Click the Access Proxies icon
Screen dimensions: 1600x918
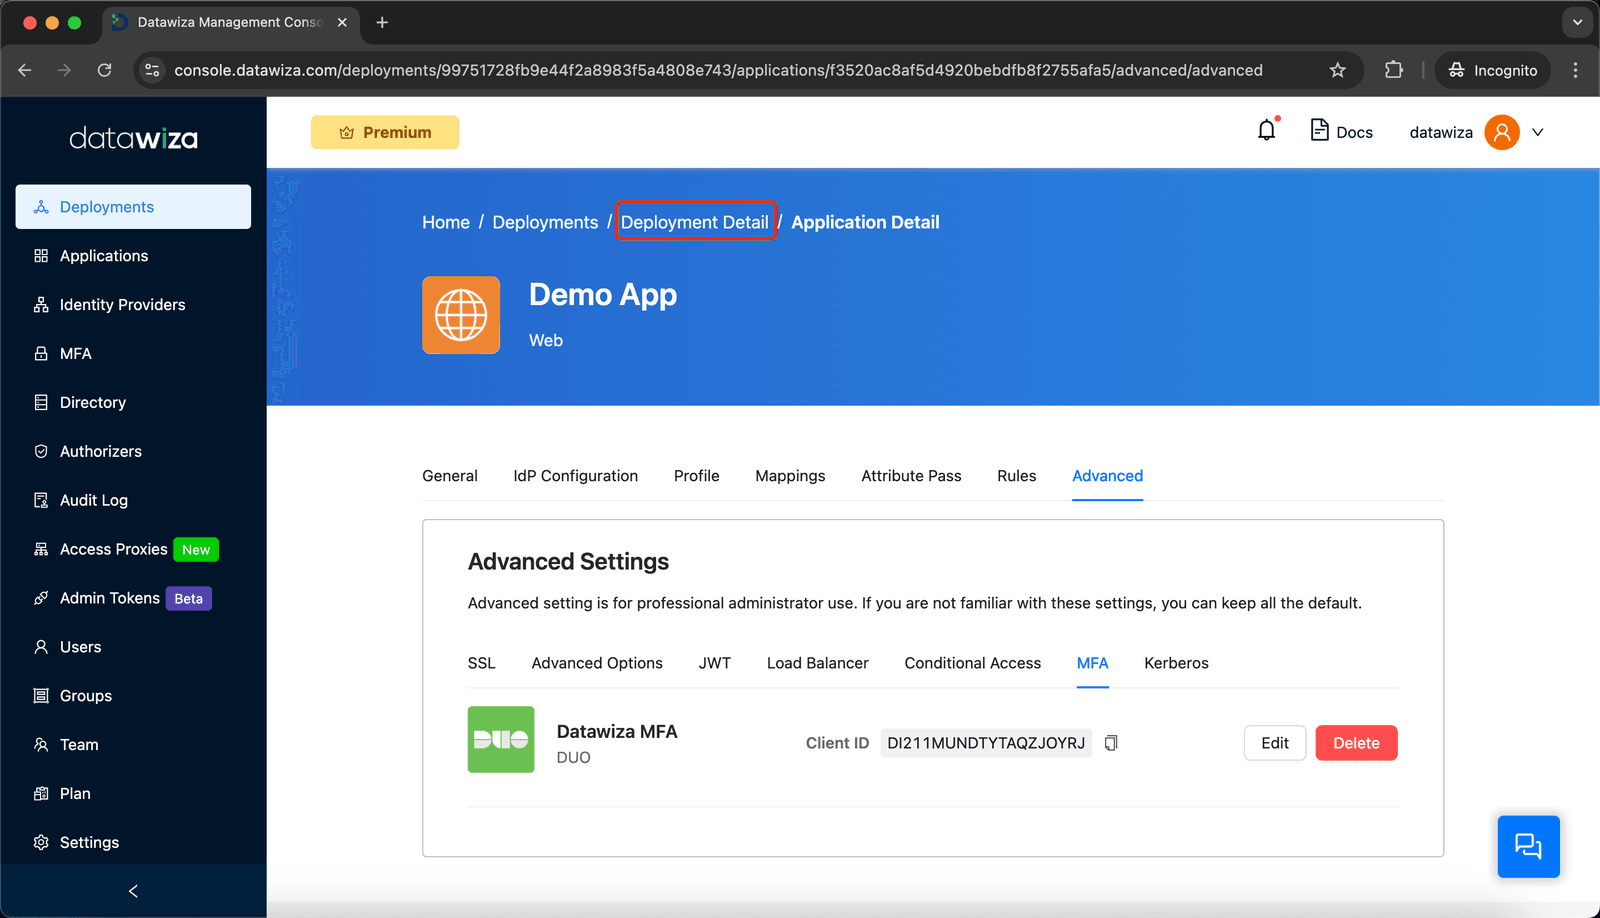[x=41, y=549]
